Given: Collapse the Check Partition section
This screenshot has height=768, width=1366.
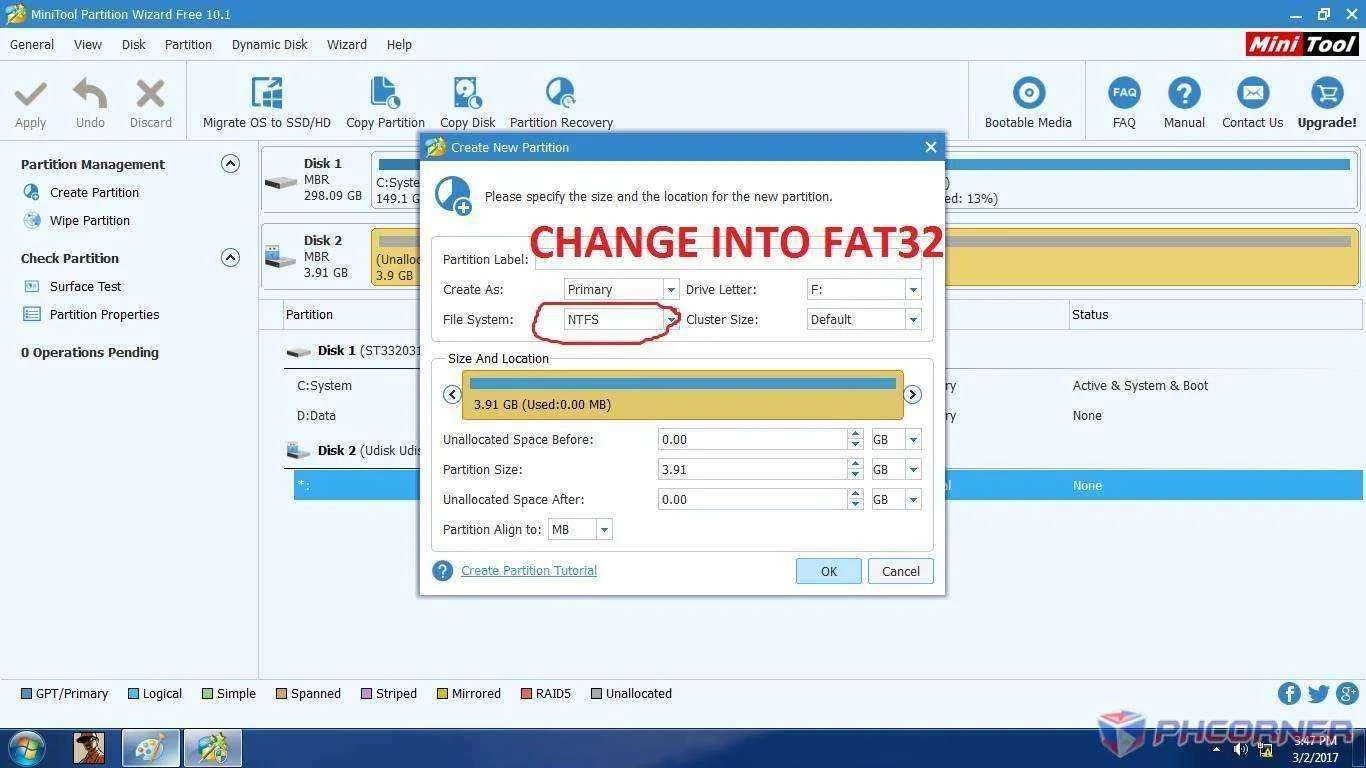Looking at the screenshot, I should 230,258.
